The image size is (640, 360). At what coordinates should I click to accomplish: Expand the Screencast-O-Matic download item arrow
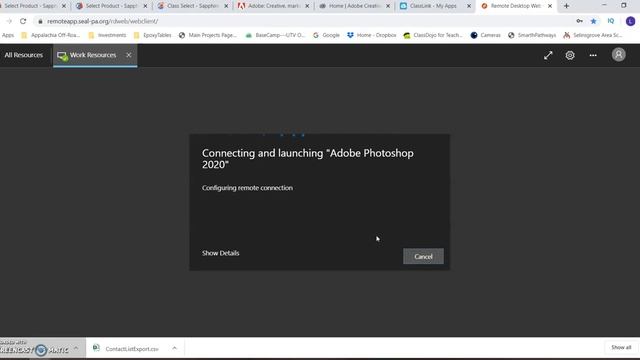[76, 348]
